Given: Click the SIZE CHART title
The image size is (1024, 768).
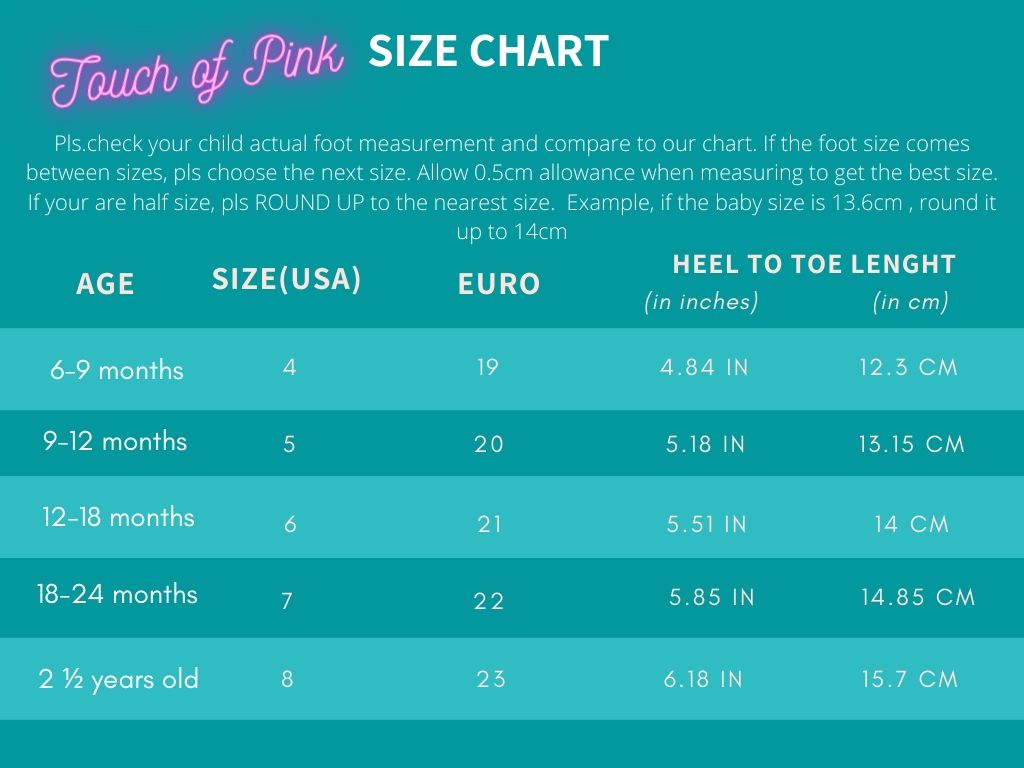Looking at the screenshot, I should [488, 52].
